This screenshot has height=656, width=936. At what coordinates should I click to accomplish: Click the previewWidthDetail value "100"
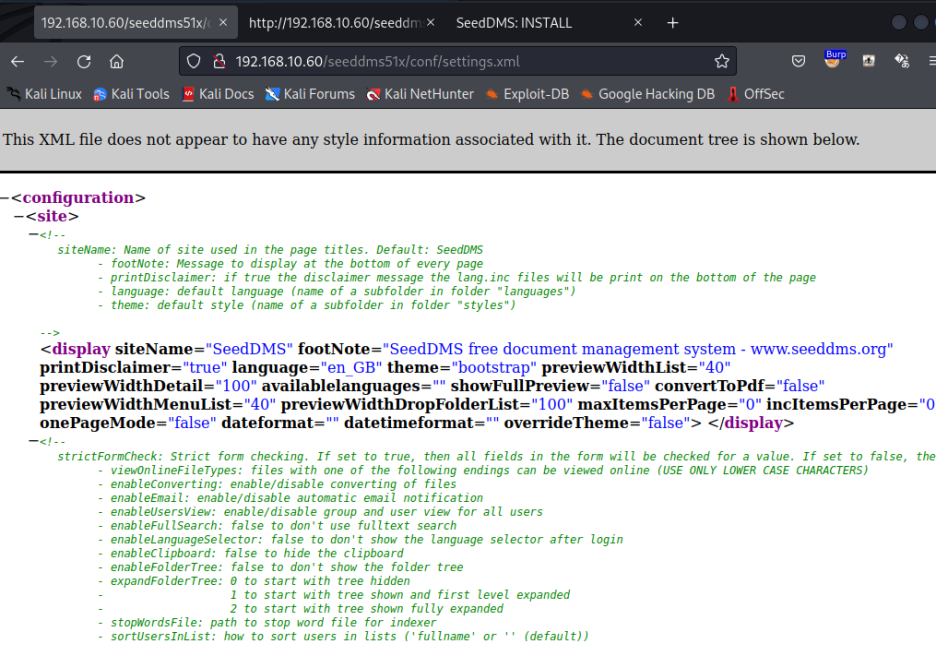click(236, 386)
